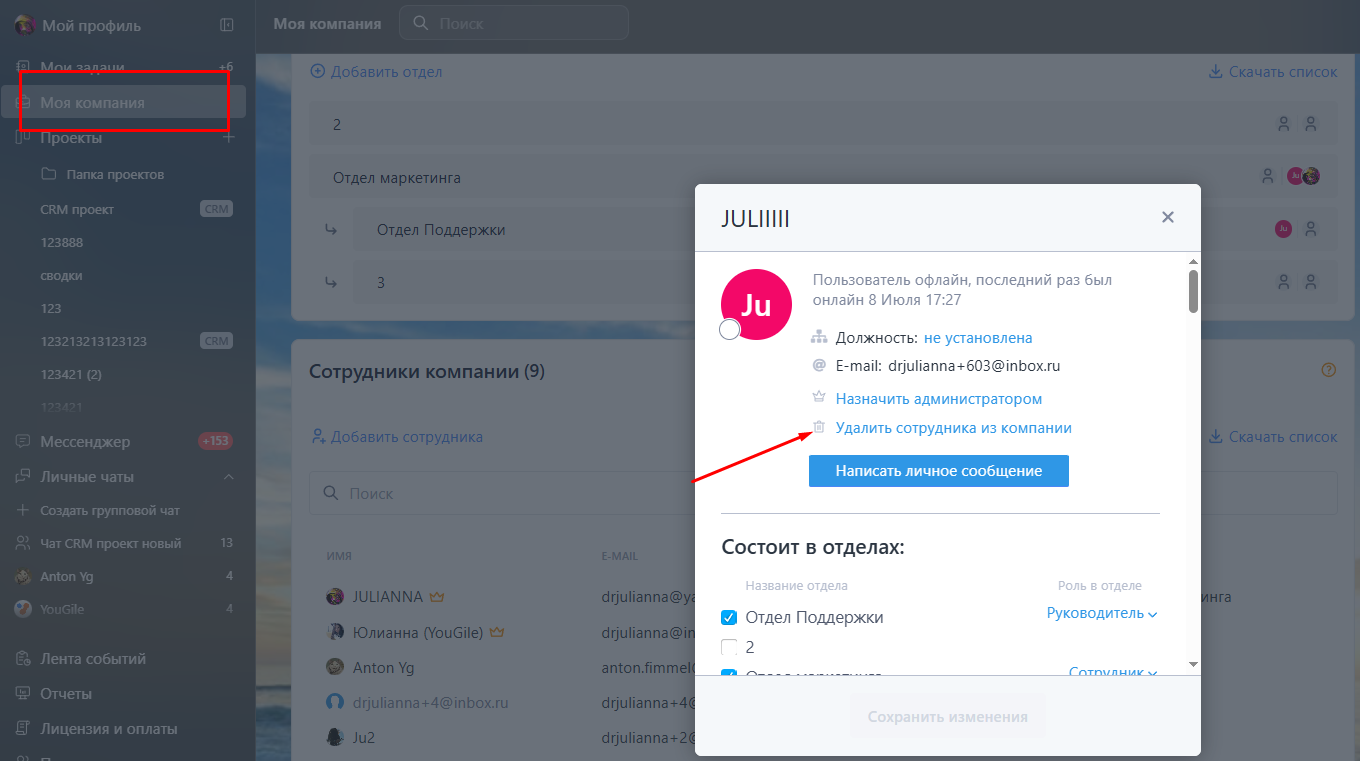This screenshot has height=761, width=1360.
Task: Click the Папка проектов folder icon
Action: point(49,174)
